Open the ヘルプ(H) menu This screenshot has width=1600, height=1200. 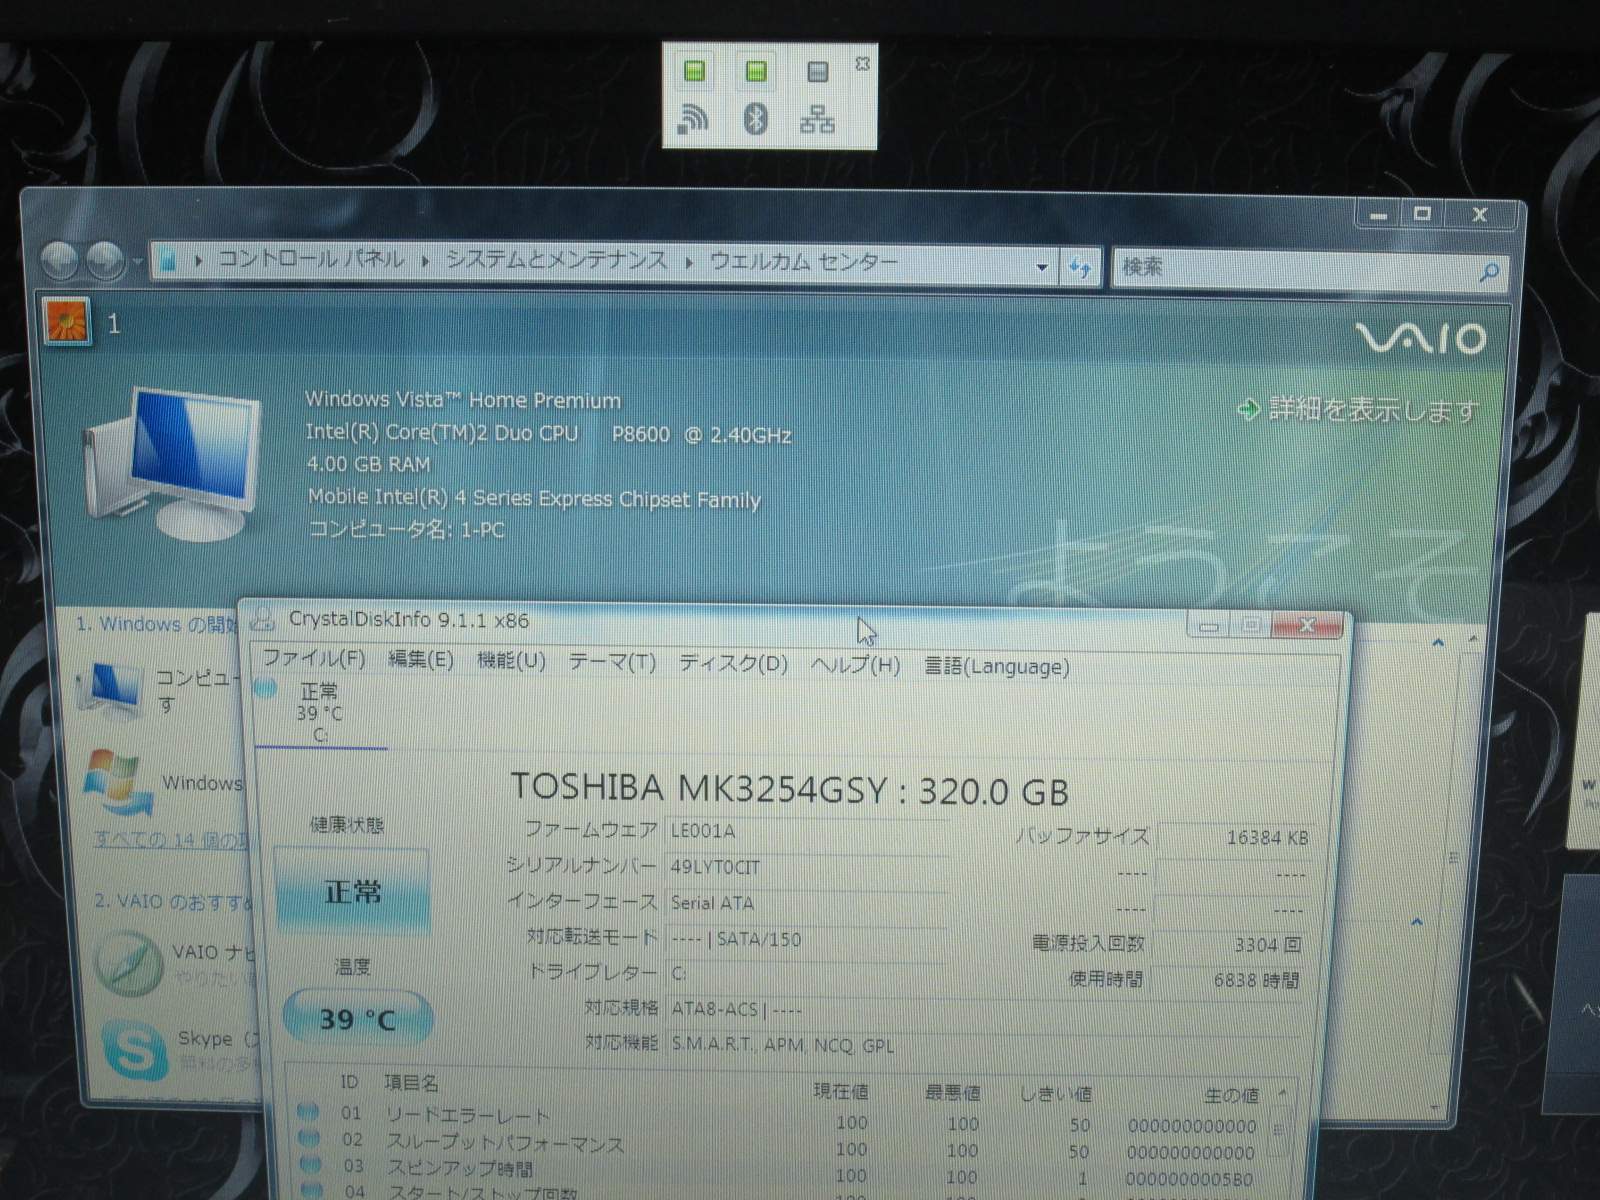[x=855, y=664]
